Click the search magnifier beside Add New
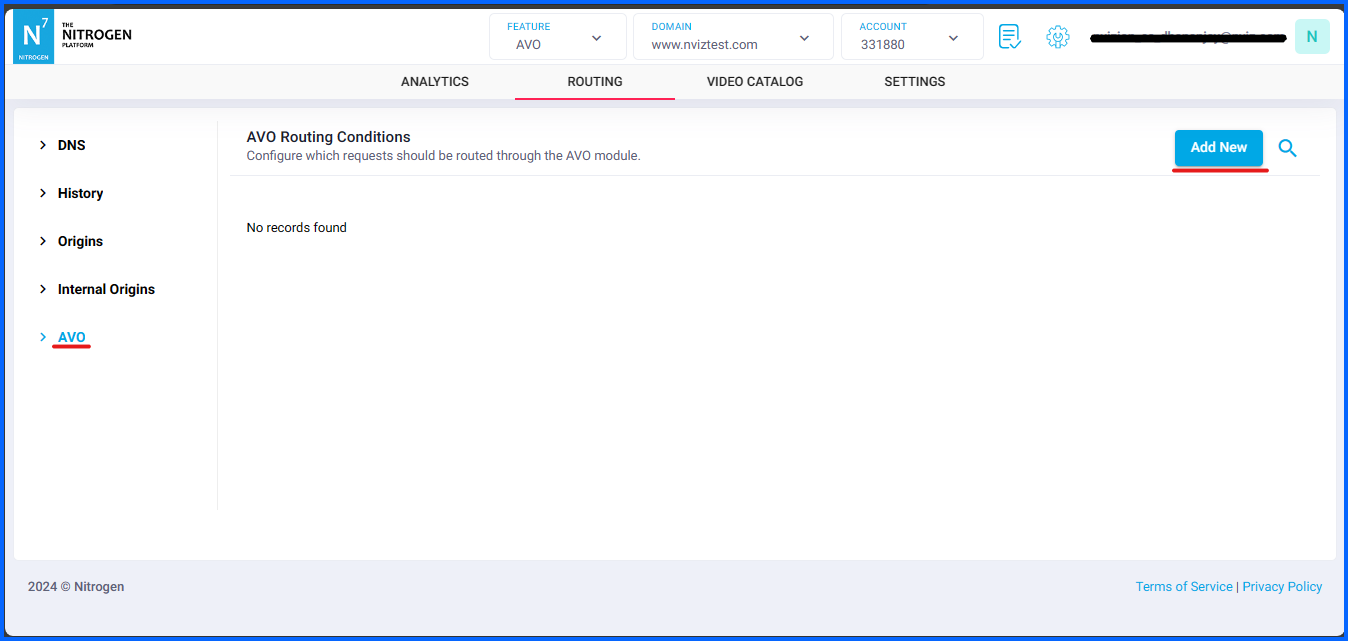 click(1287, 147)
